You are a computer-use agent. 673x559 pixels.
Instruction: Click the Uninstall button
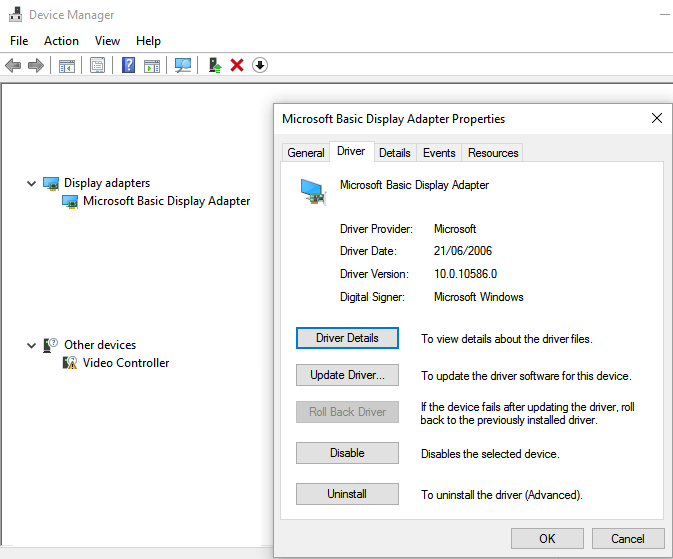pos(347,494)
